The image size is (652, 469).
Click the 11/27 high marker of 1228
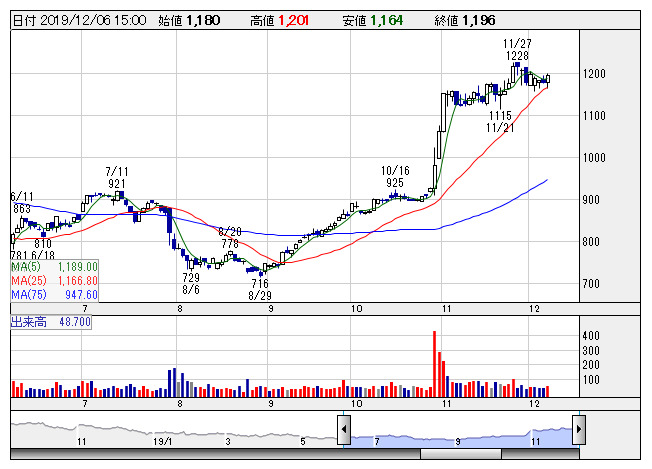click(517, 56)
